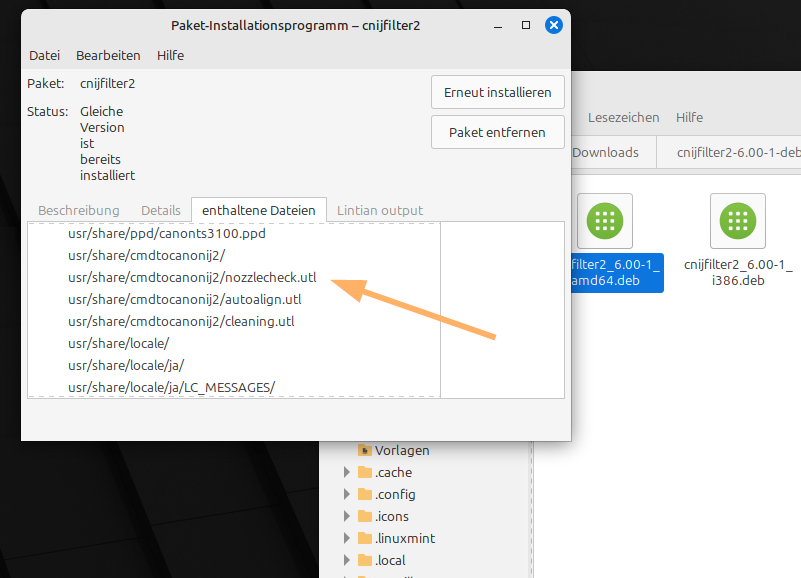Select the .cache folder label in tree

[x=393, y=472]
